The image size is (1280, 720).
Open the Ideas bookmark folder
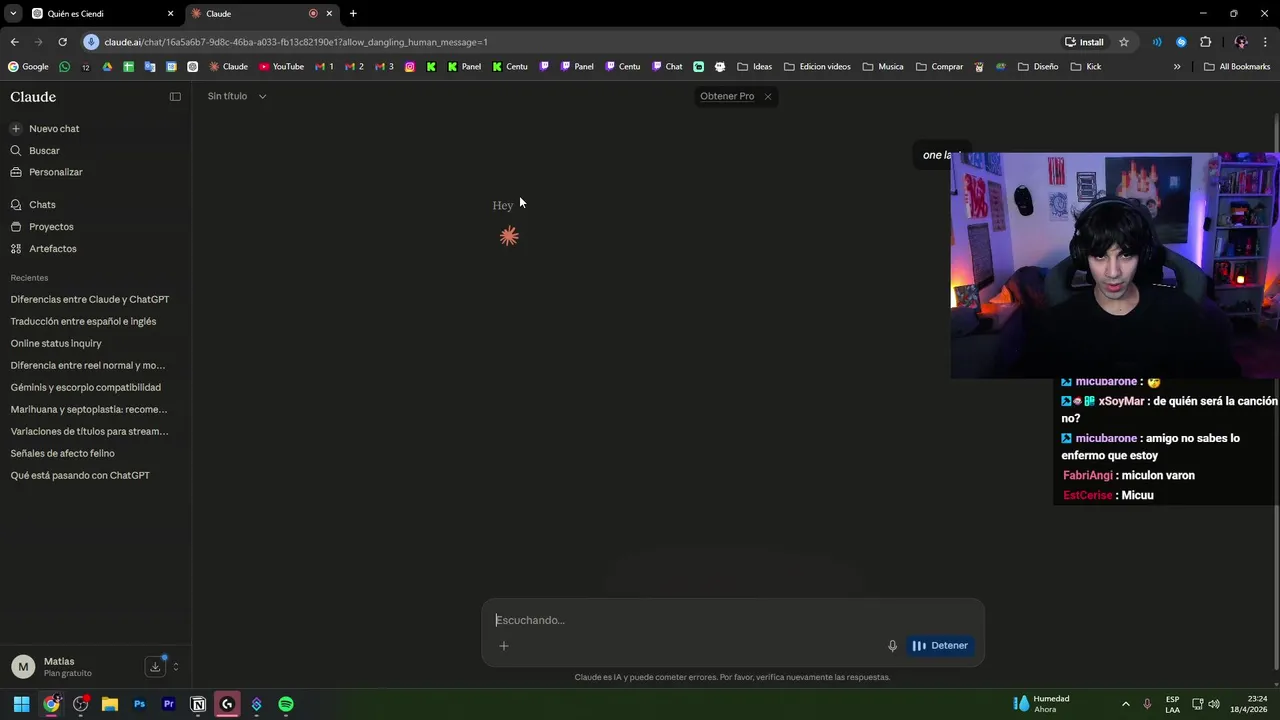(x=754, y=67)
